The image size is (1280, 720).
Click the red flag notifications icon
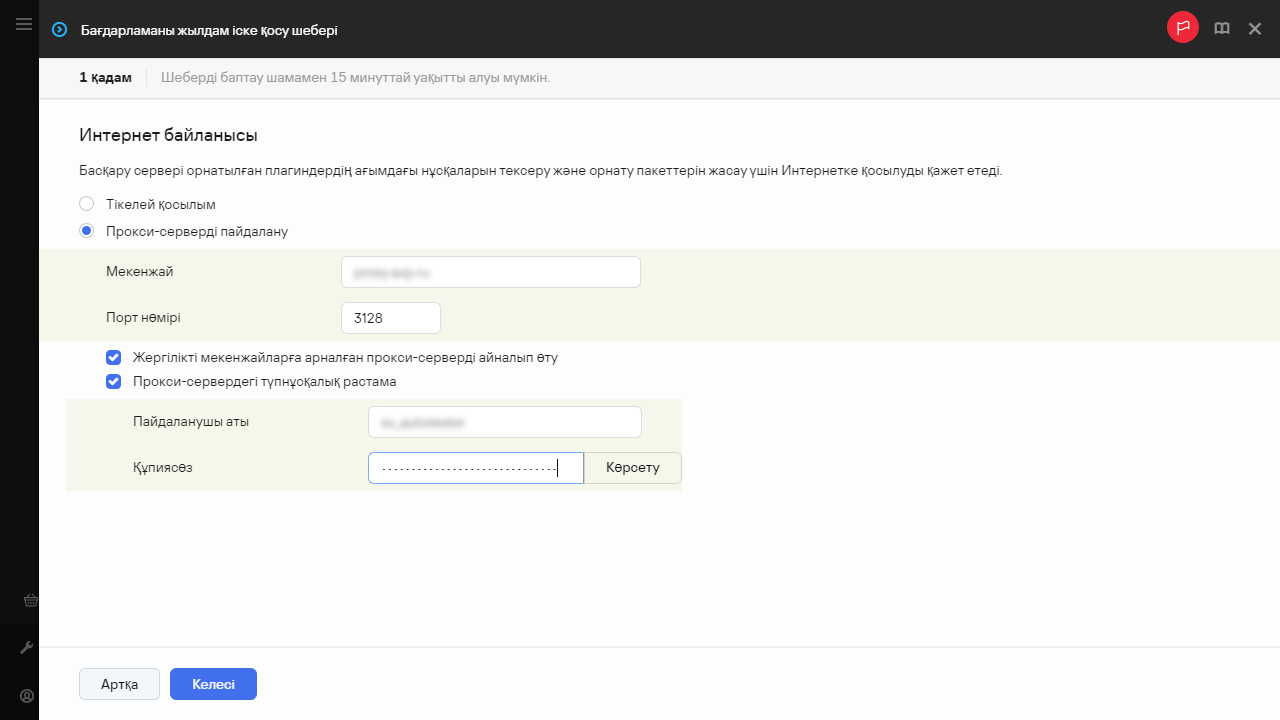(1183, 28)
